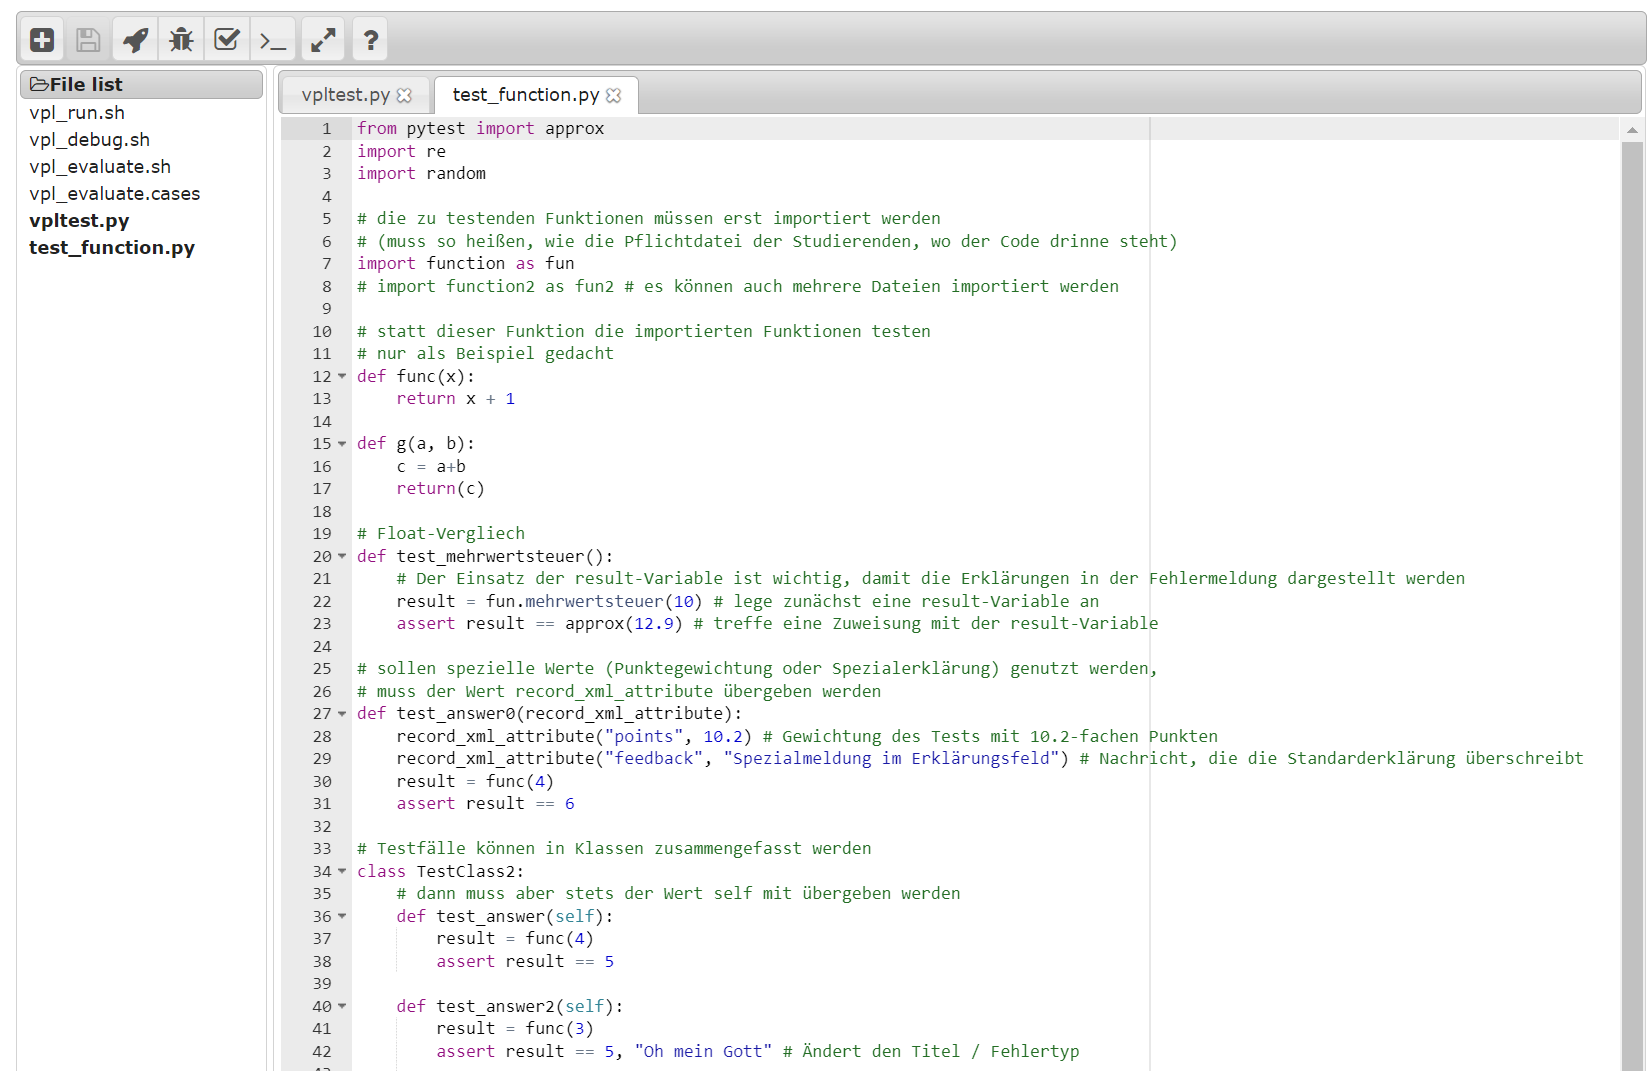The image size is (1652, 1071).
Task: Click the File list panel header
Action: [x=141, y=85]
